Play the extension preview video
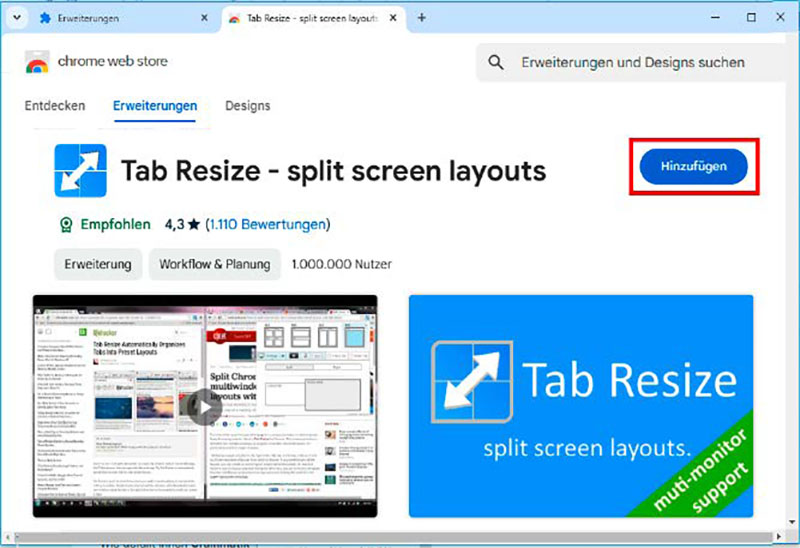 pyautogui.click(x=204, y=407)
